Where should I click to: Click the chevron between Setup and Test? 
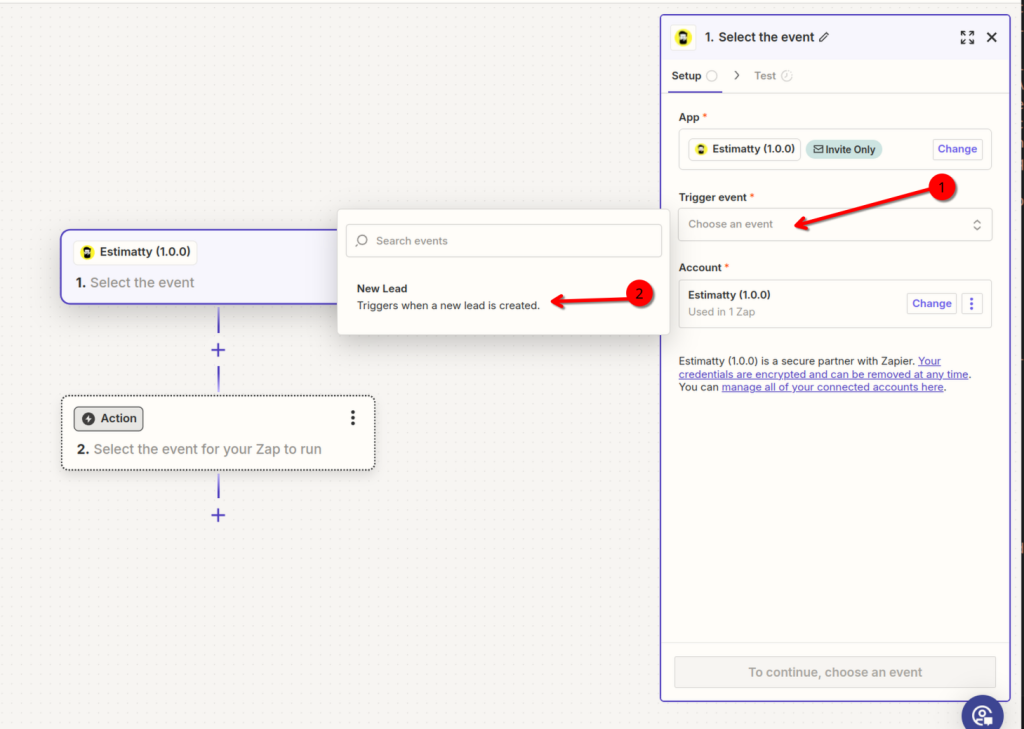tap(737, 75)
